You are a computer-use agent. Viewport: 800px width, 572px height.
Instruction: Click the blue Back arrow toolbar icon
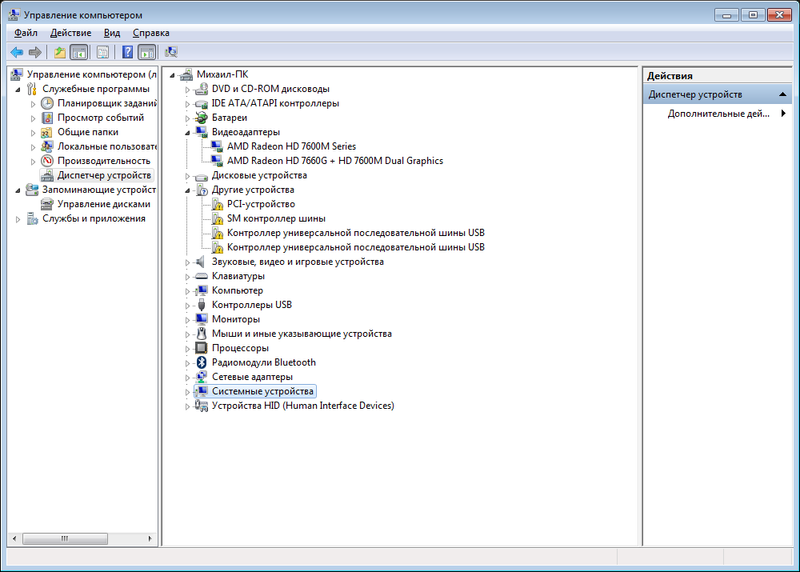click(x=17, y=52)
